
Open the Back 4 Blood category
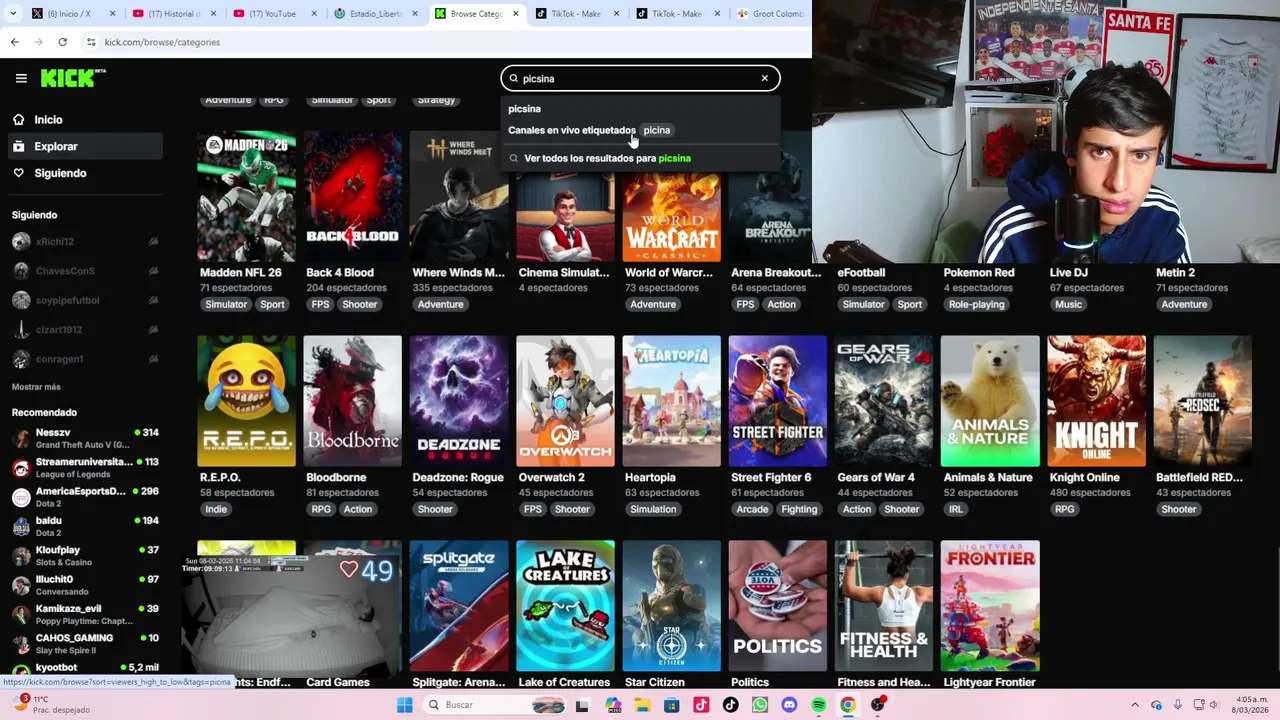tap(353, 196)
